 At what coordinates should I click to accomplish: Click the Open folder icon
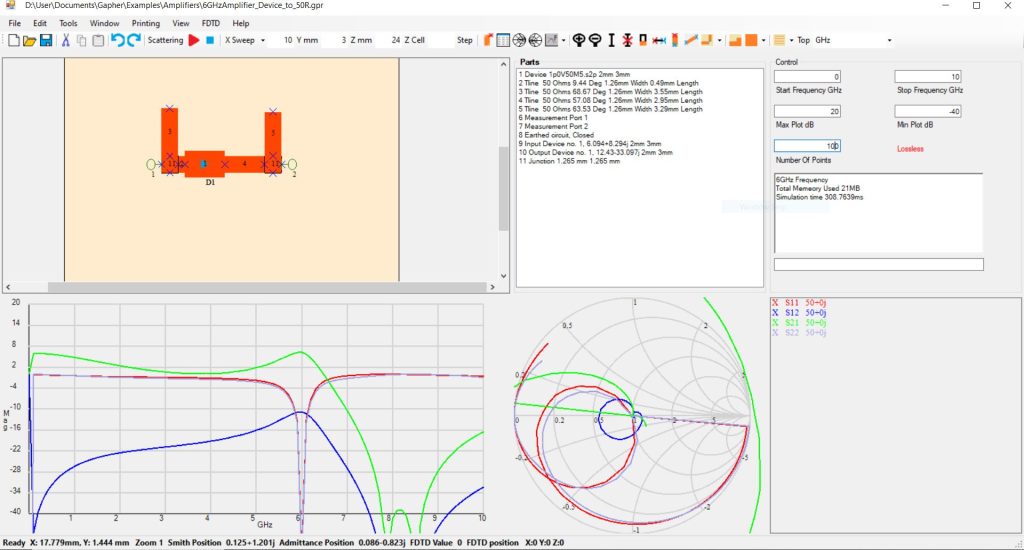[30, 40]
